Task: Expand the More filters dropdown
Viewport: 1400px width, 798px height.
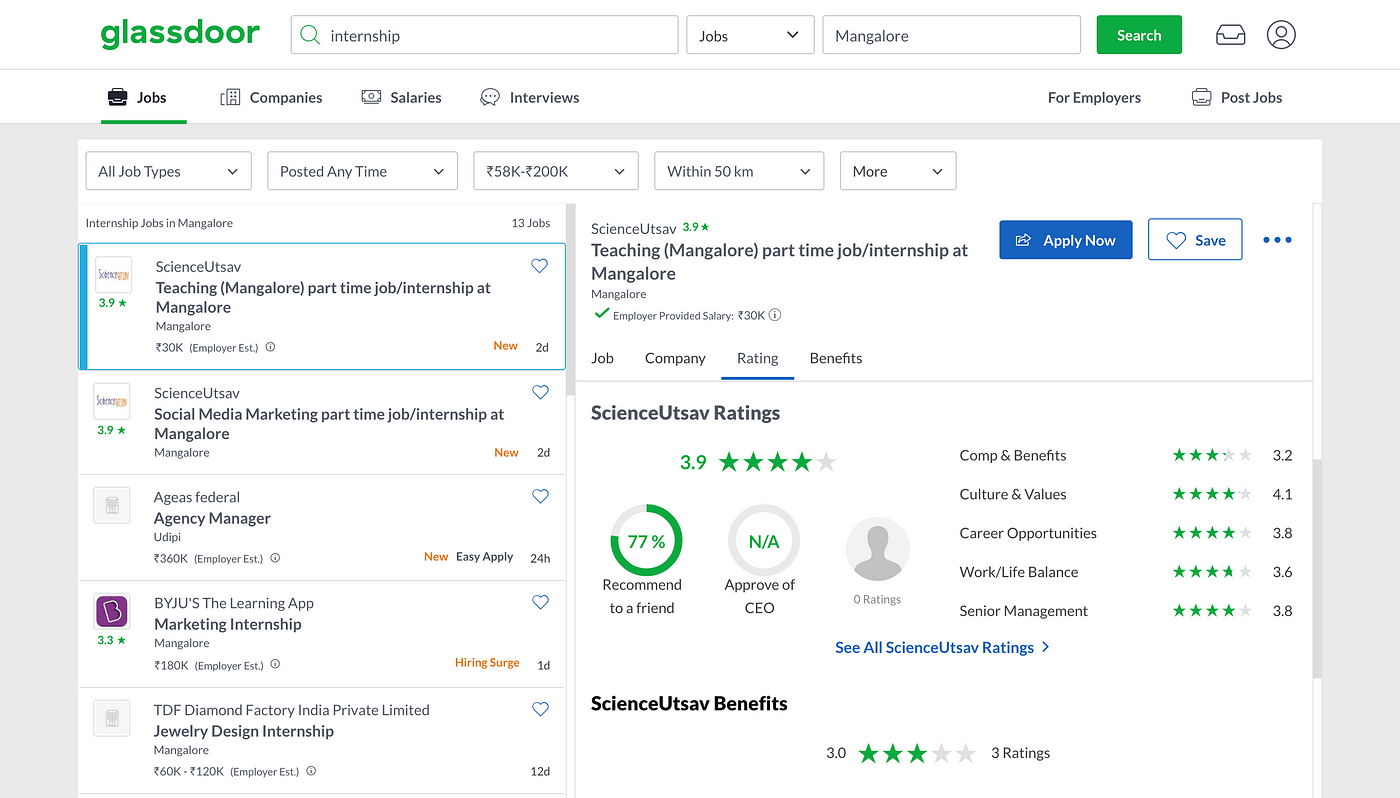Action: (898, 171)
